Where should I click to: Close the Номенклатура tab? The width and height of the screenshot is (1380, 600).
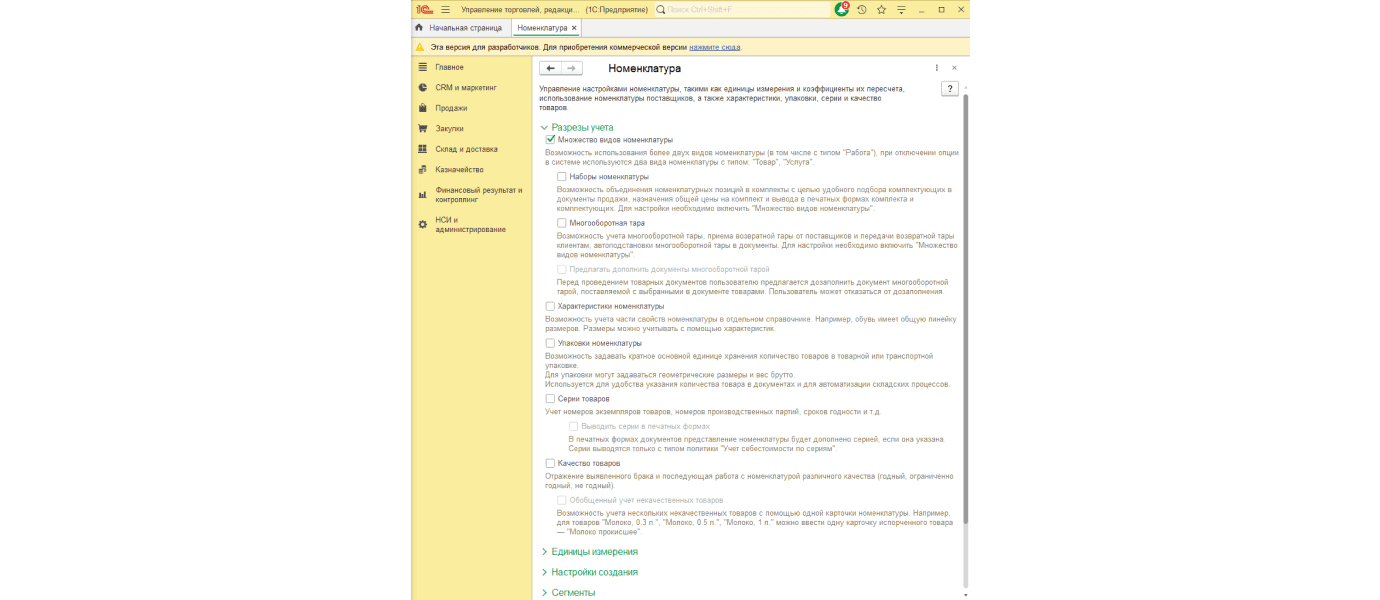574,28
